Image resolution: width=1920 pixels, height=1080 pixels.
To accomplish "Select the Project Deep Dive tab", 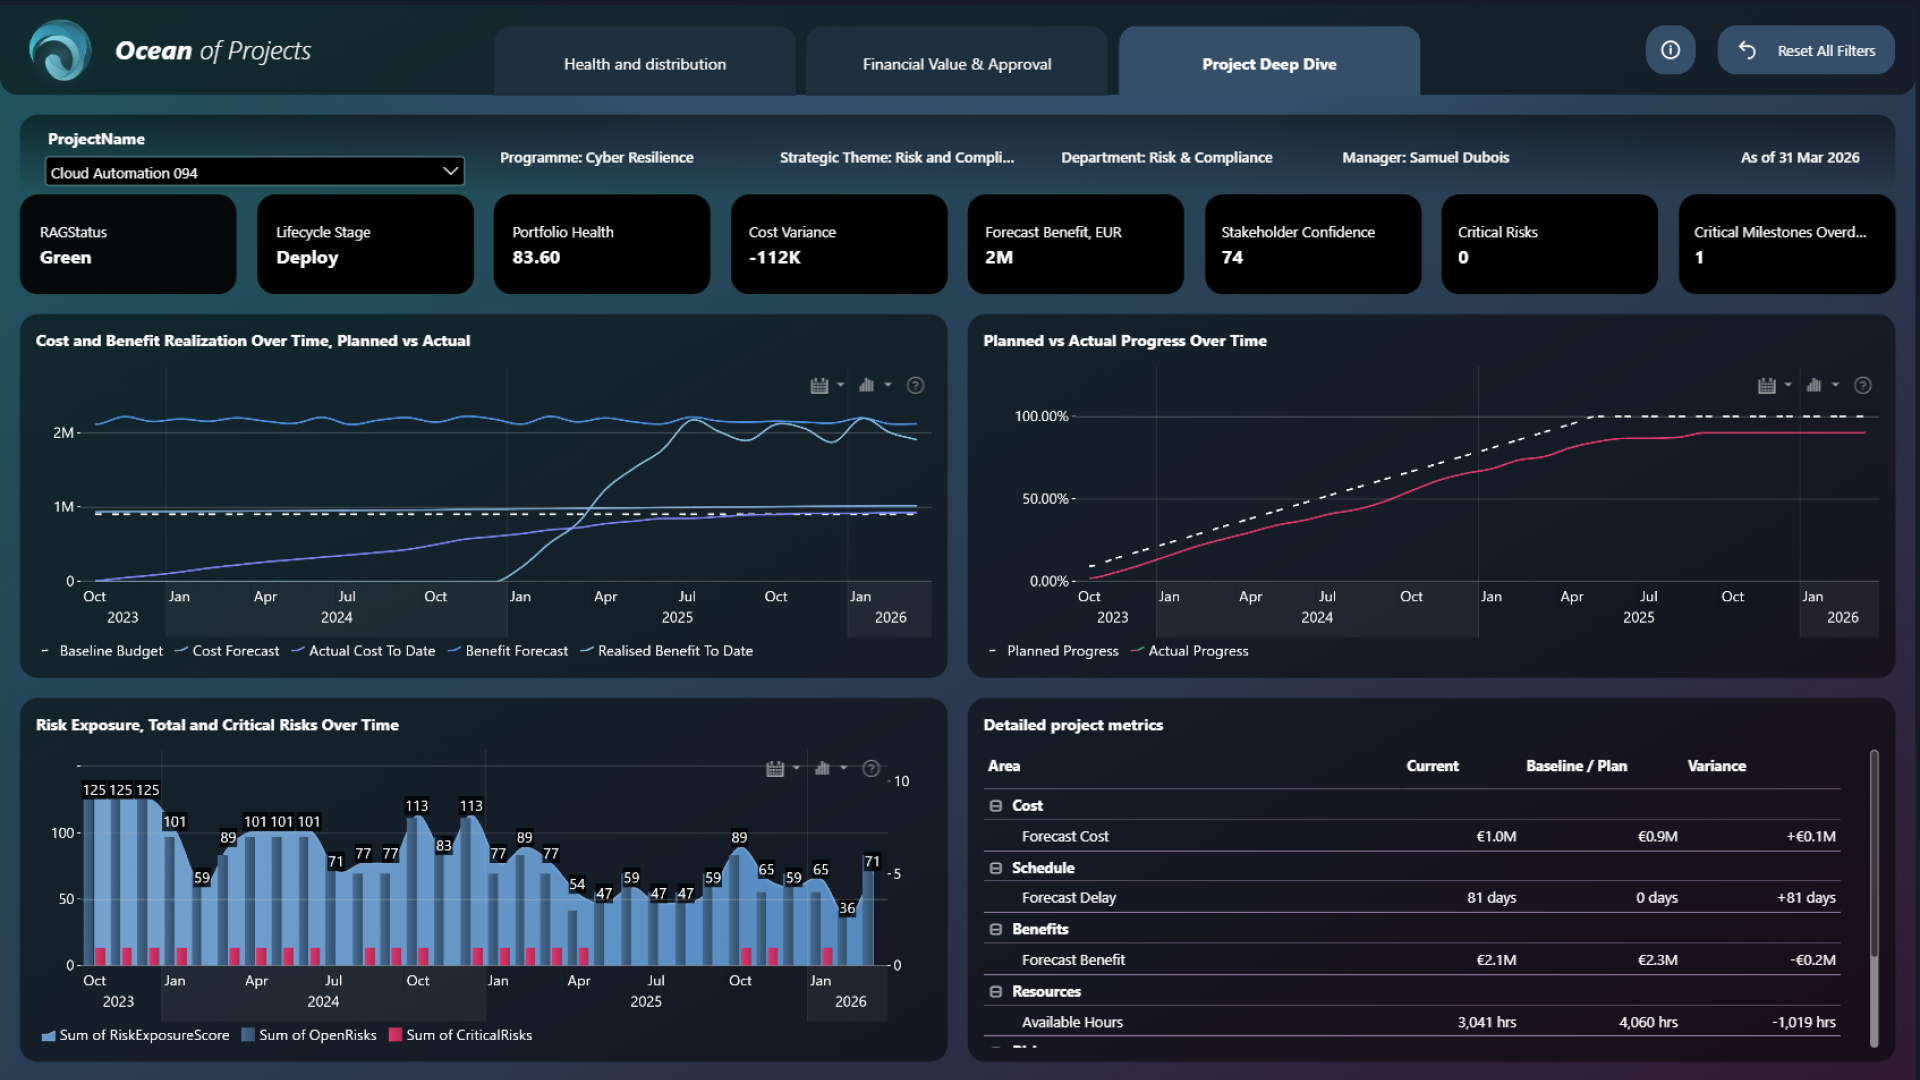I will pos(1269,62).
